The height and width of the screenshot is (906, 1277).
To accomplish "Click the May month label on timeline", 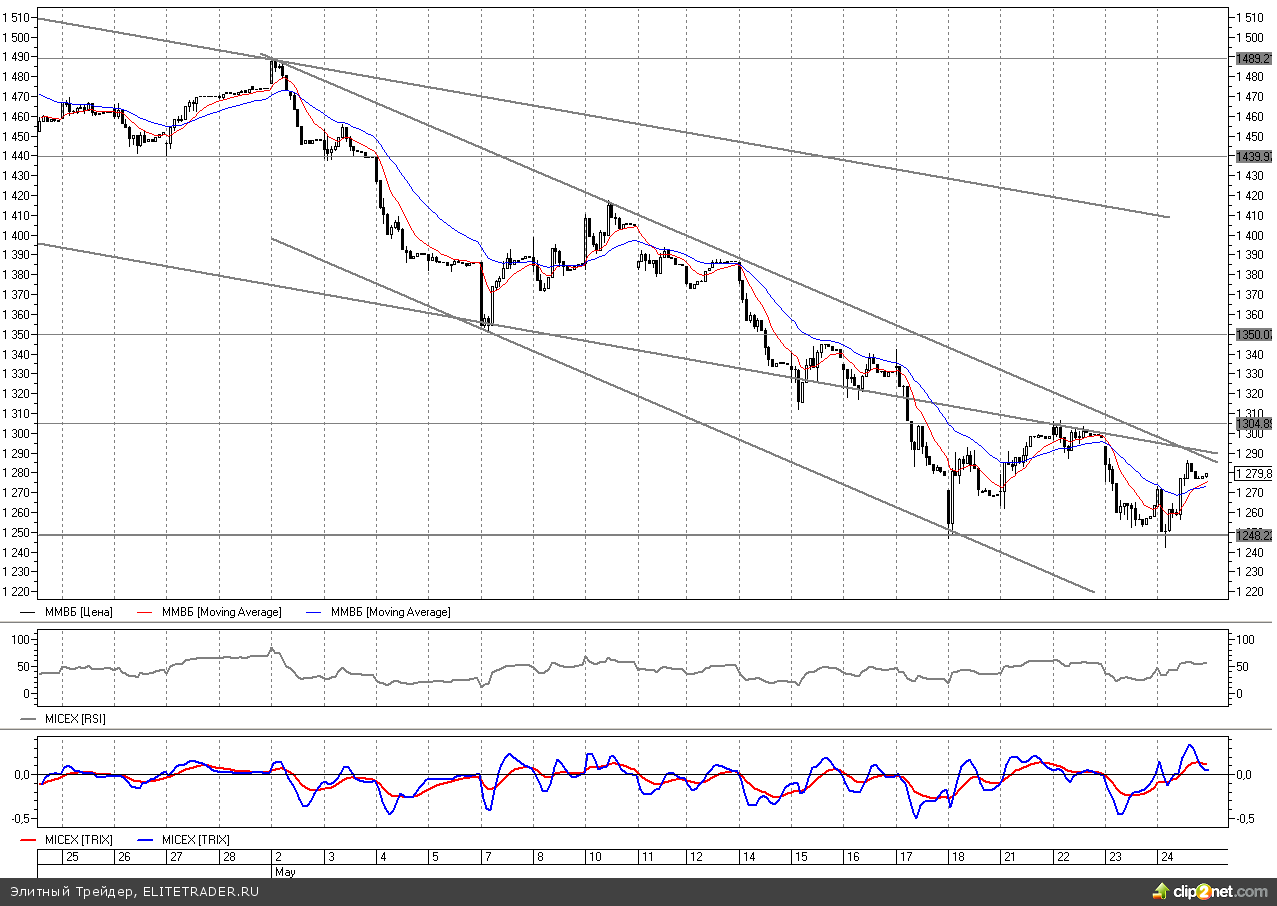I will (x=285, y=871).
